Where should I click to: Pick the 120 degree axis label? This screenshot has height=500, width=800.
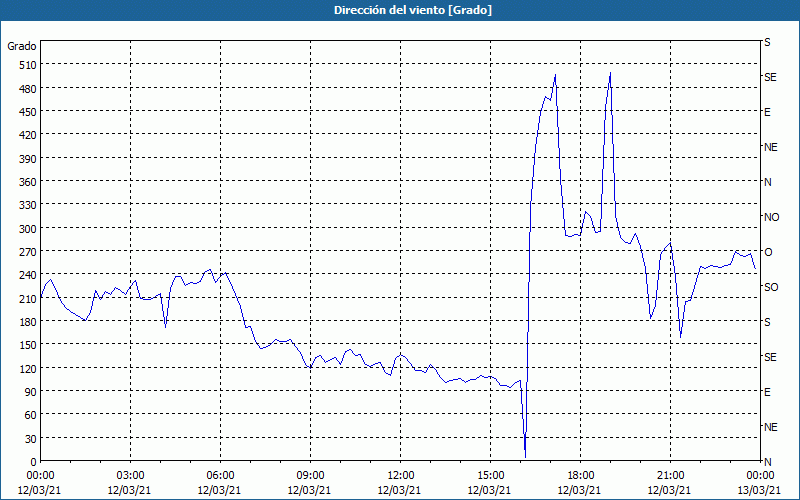click(28, 369)
